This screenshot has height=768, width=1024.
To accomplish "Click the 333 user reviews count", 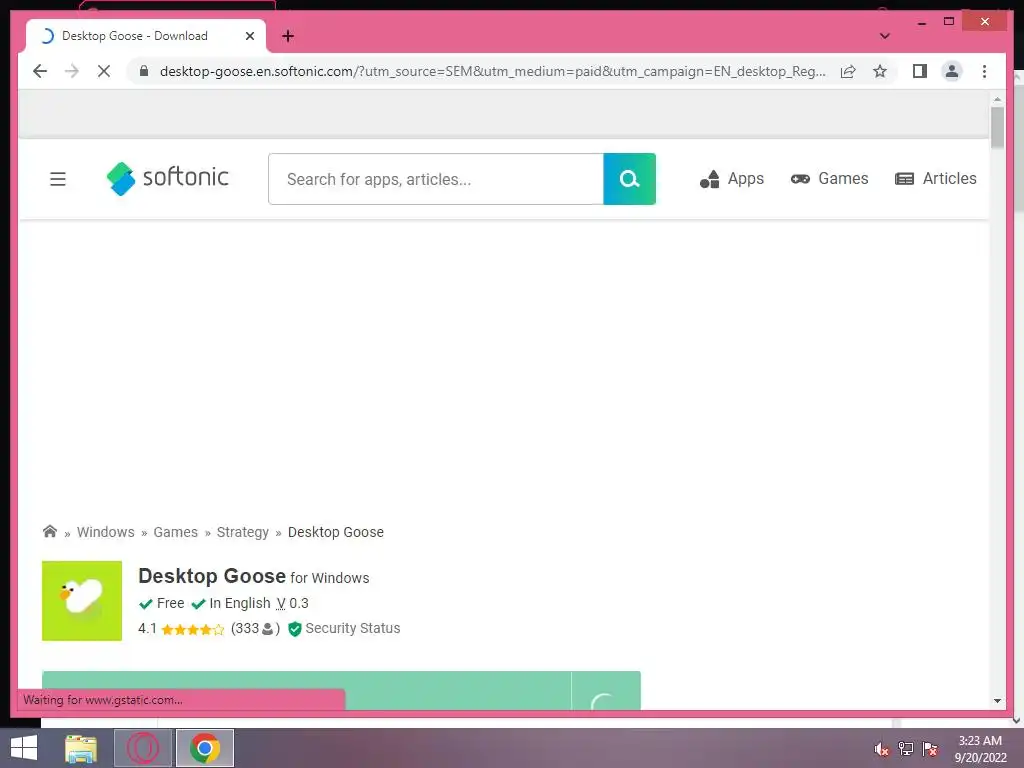I will click(x=255, y=628).
